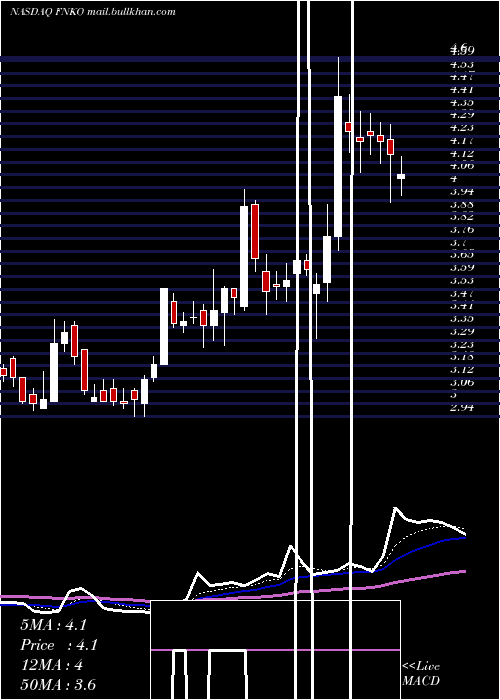Select the Price : 4.1 readout

coord(58,645)
